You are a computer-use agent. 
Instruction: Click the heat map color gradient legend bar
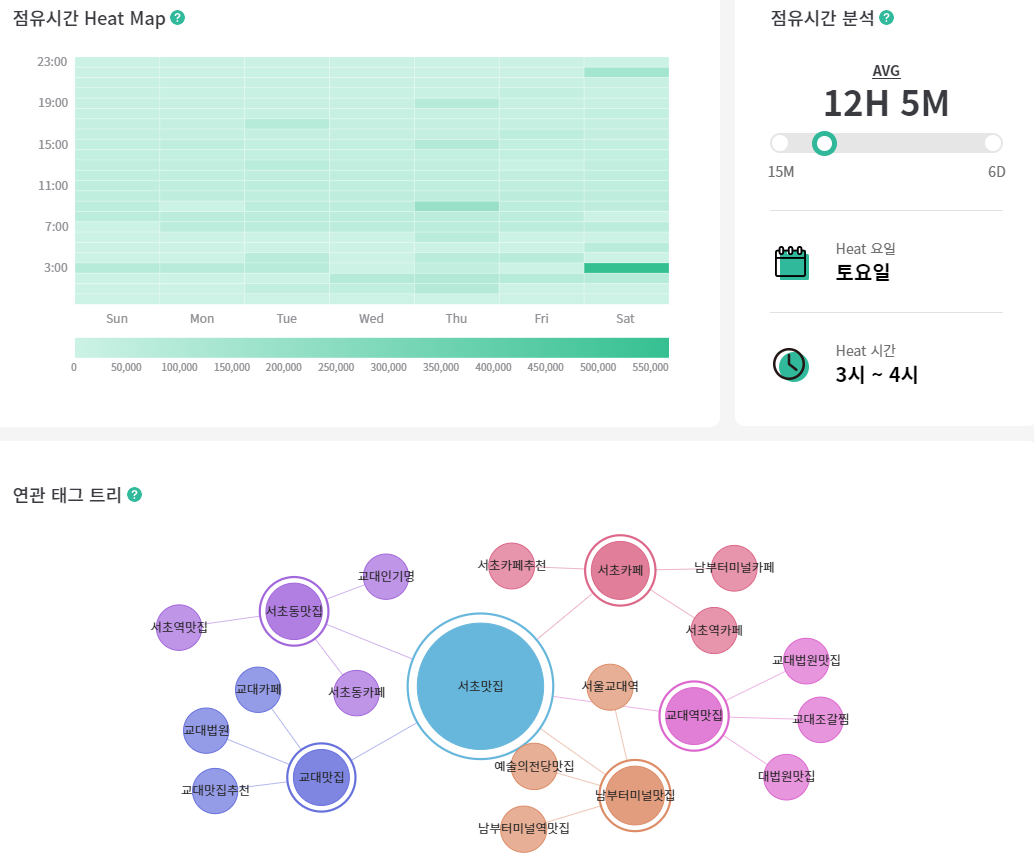click(x=372, y=347)
